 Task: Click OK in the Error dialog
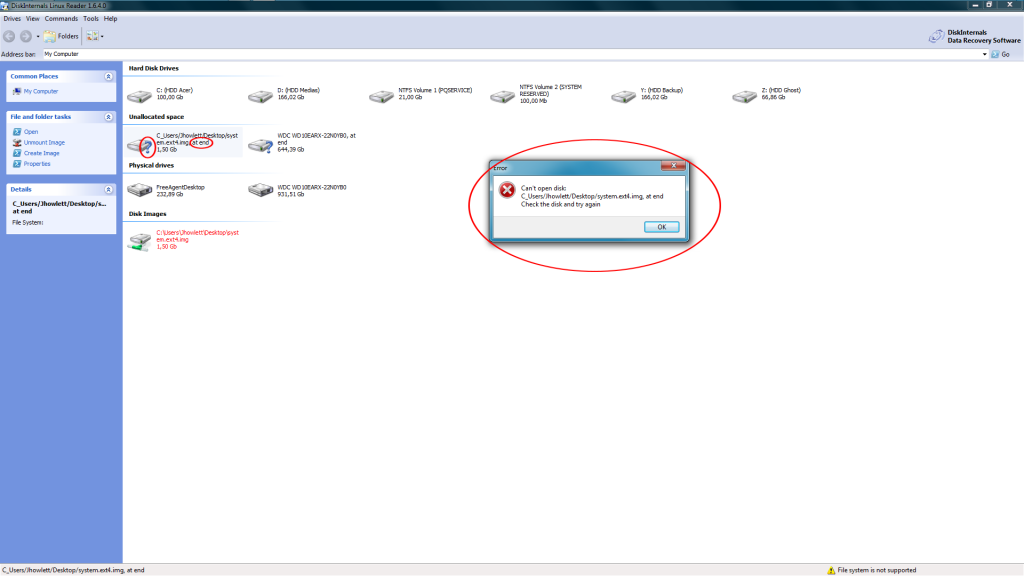[662, 227]
